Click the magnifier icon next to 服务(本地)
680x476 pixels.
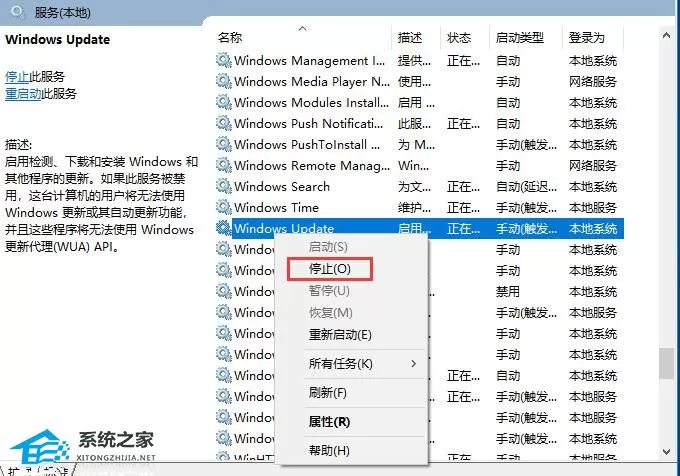pos(18,11)
